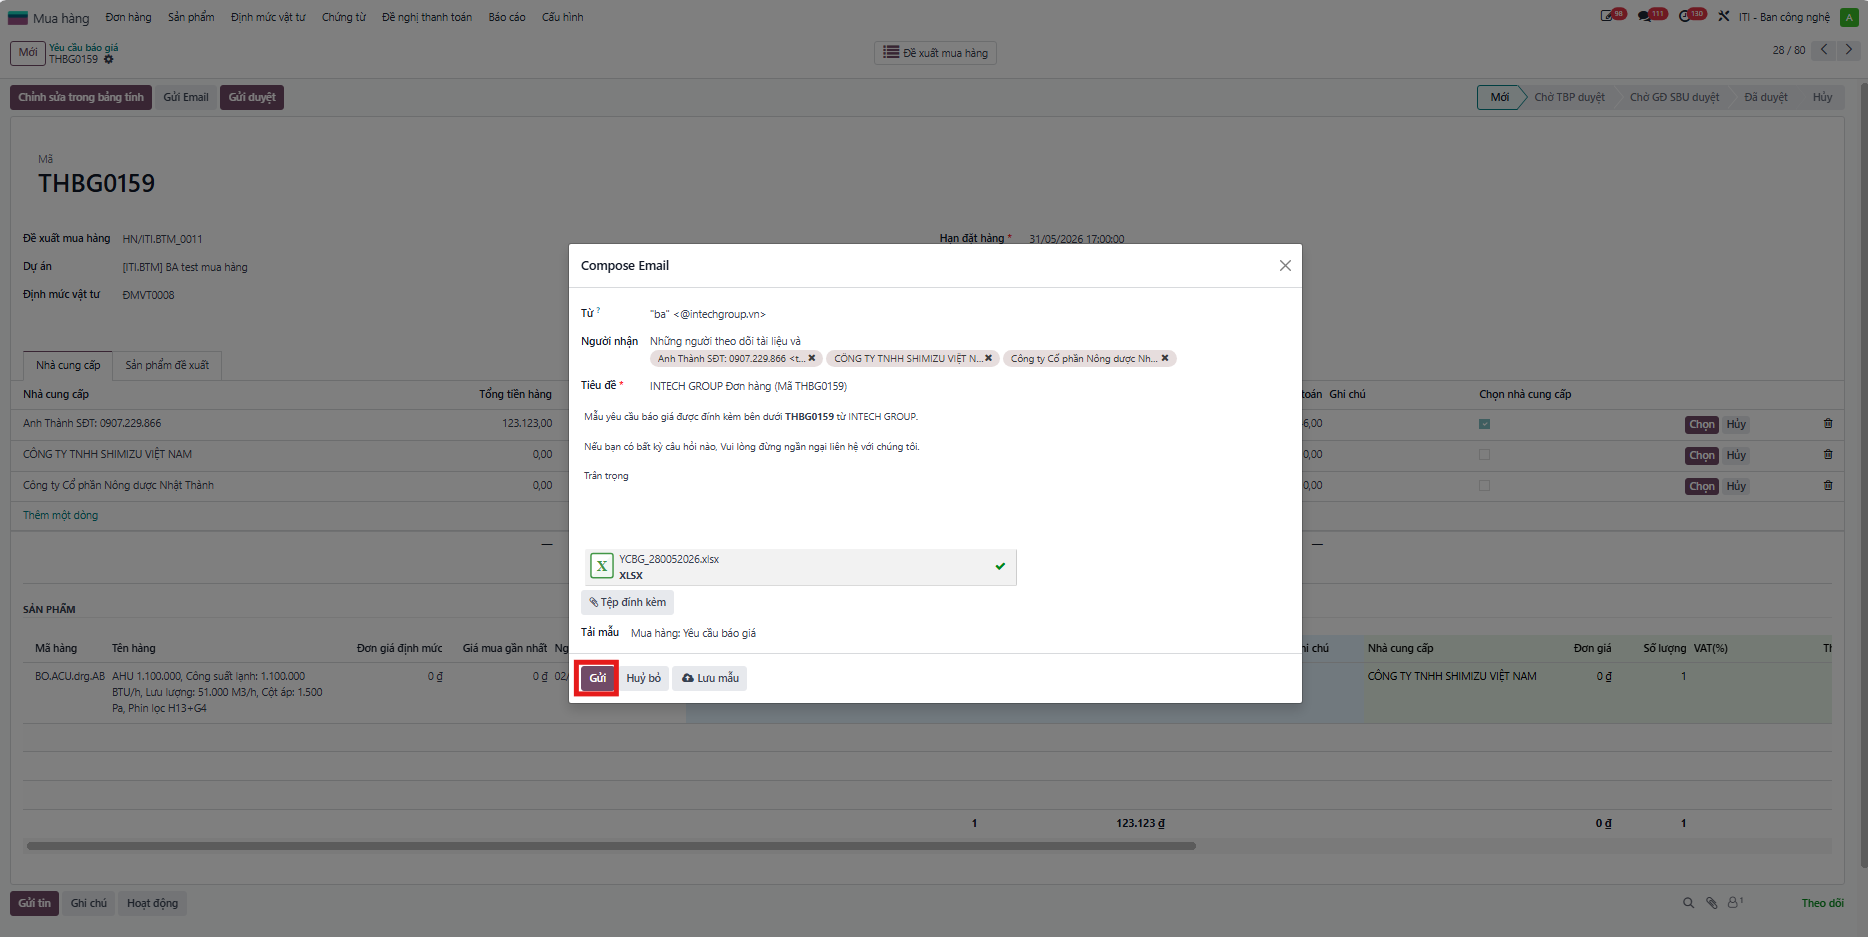Image resolution: width=1868 pixels, height=937 pixels.
Task: Open the Đề nghị thanh toán menu
Action: tap(427, 17)
